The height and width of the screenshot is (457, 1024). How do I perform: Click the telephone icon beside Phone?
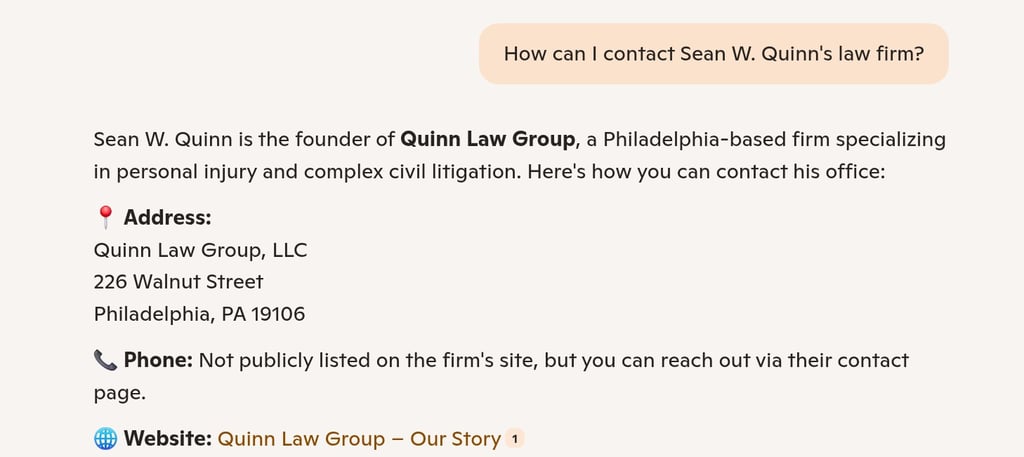(105, 360)
